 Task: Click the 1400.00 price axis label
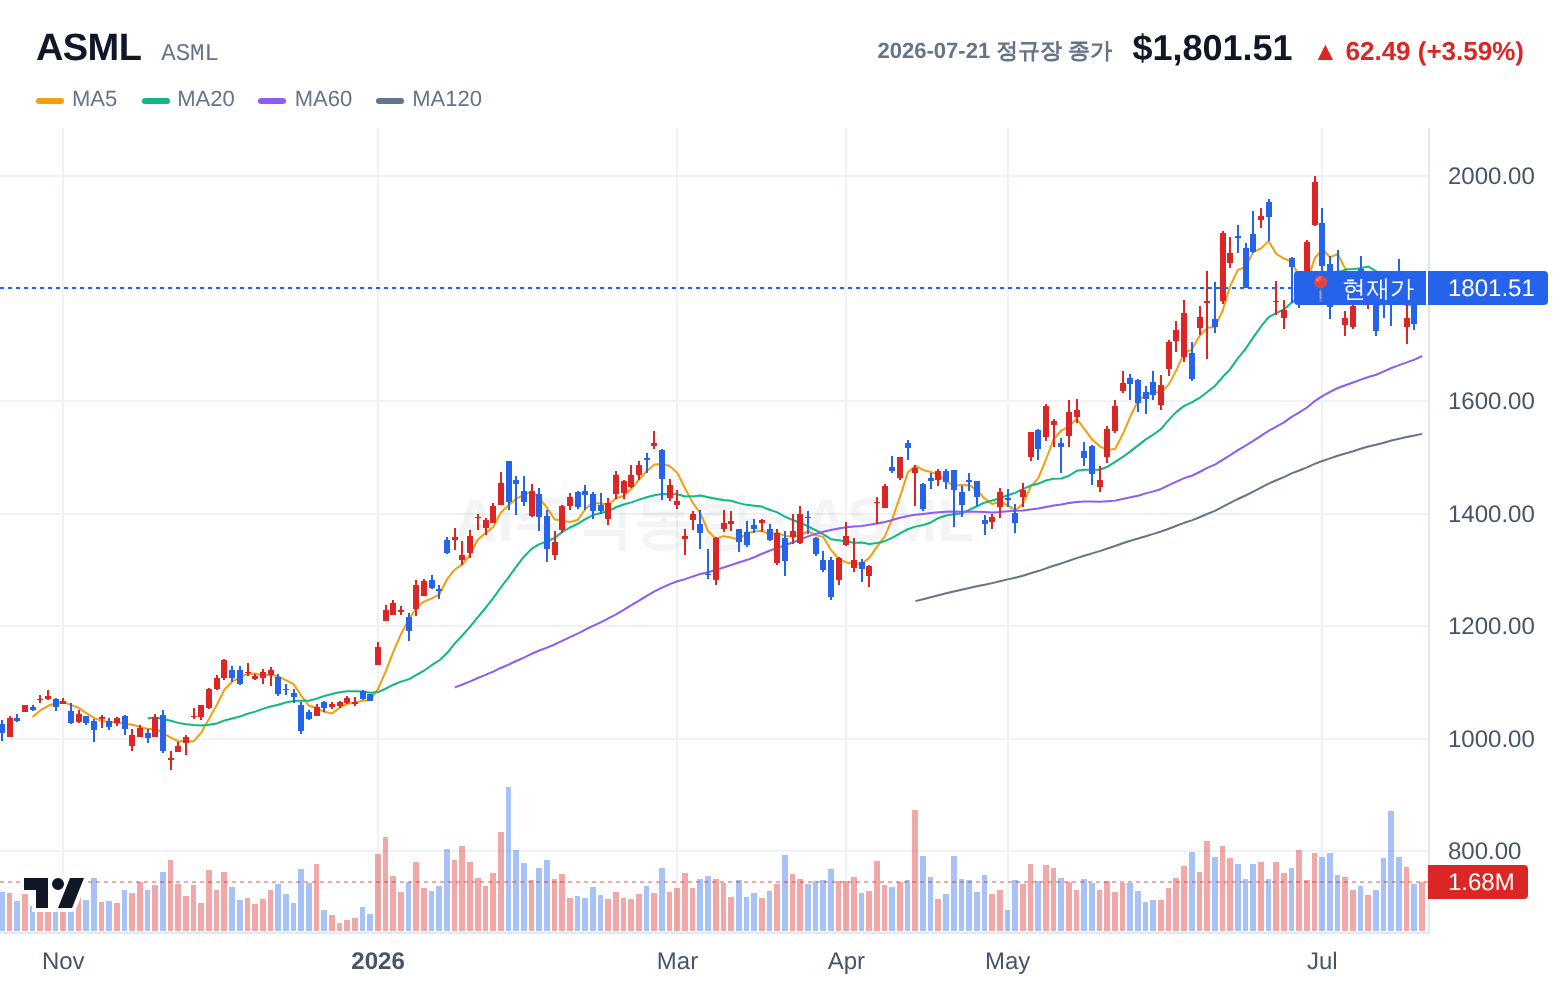[1491, 514]
